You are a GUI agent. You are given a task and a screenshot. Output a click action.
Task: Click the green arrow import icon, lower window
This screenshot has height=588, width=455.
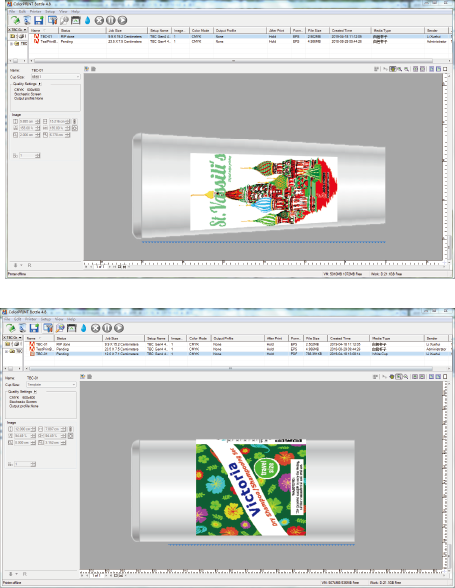[x=11, y=328]
